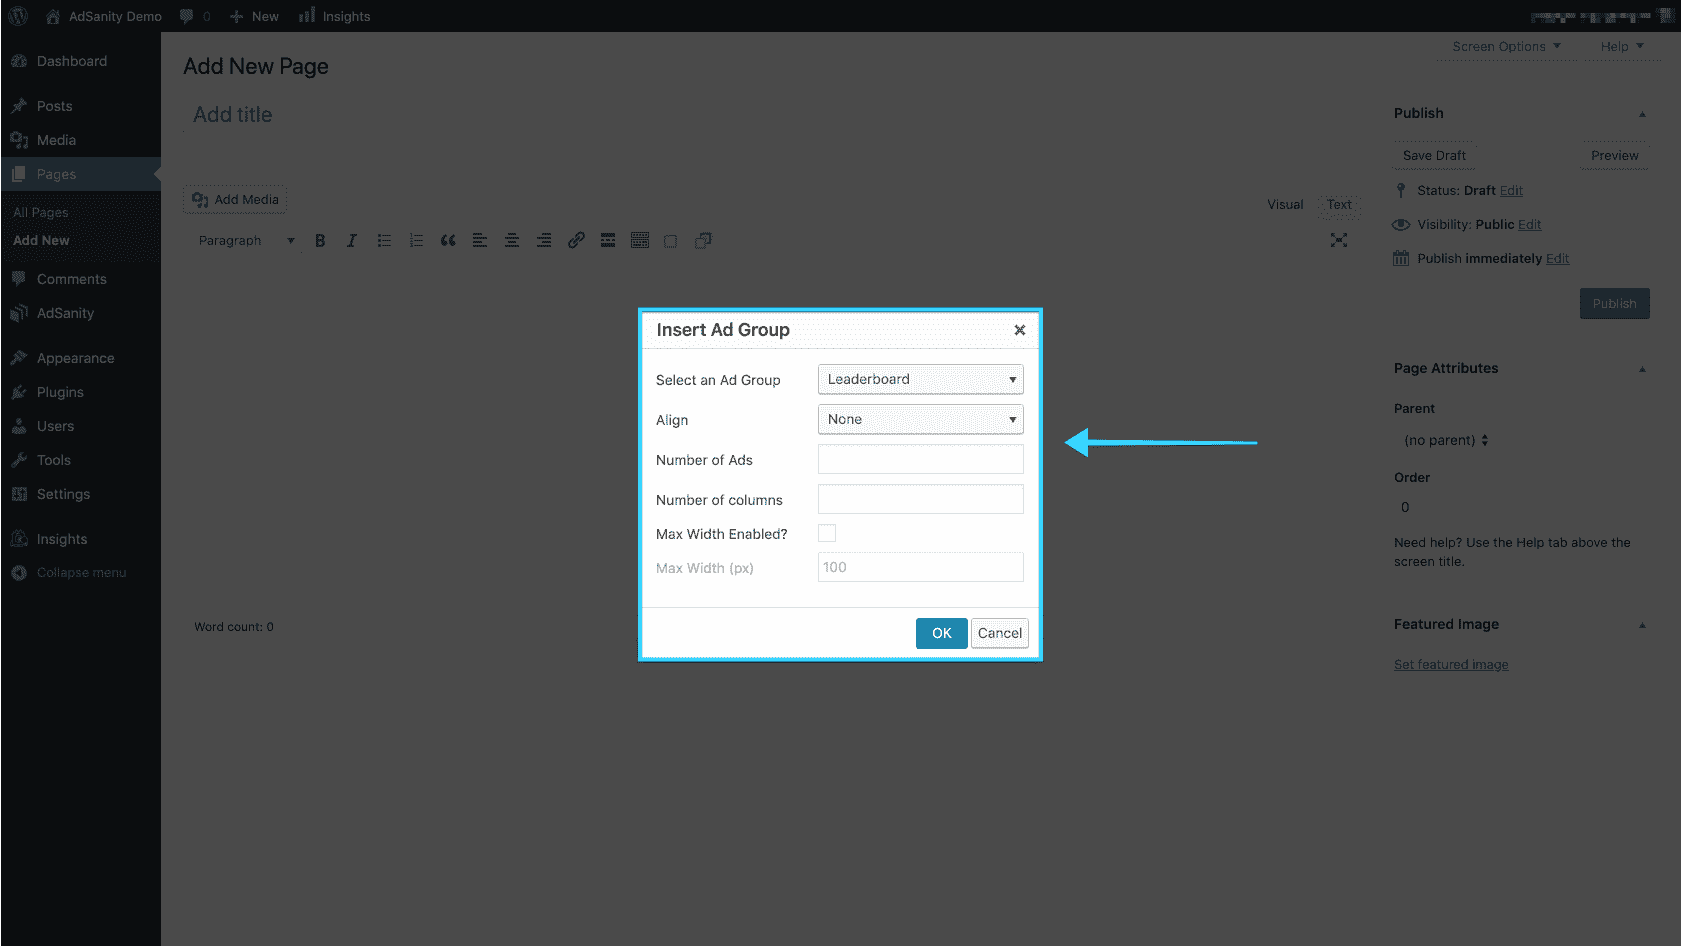The image size is (1681, 946).
Task: Click the Number of columns field
Action: tap(920, 499)
